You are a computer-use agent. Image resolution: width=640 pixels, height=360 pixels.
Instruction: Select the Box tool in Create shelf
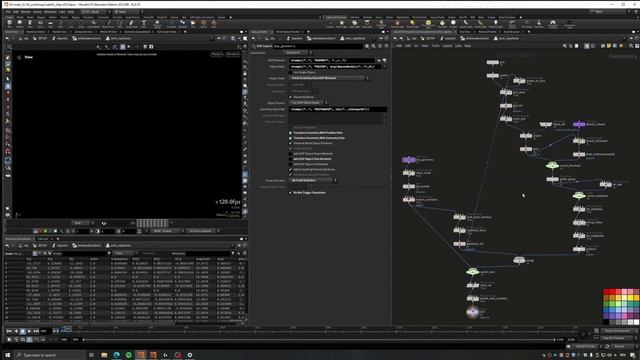(9, 24)
